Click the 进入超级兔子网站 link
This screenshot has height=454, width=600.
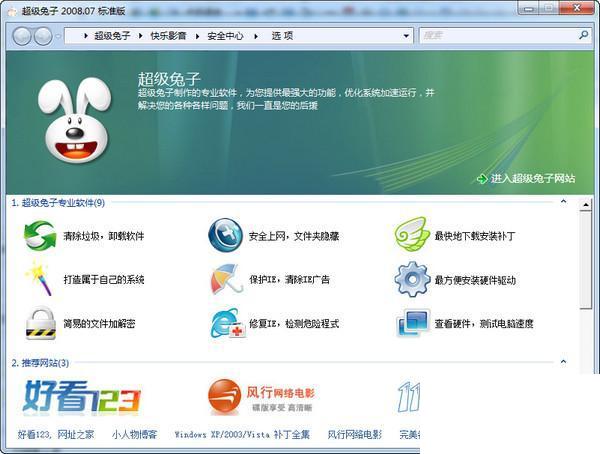tap(533, 178)
